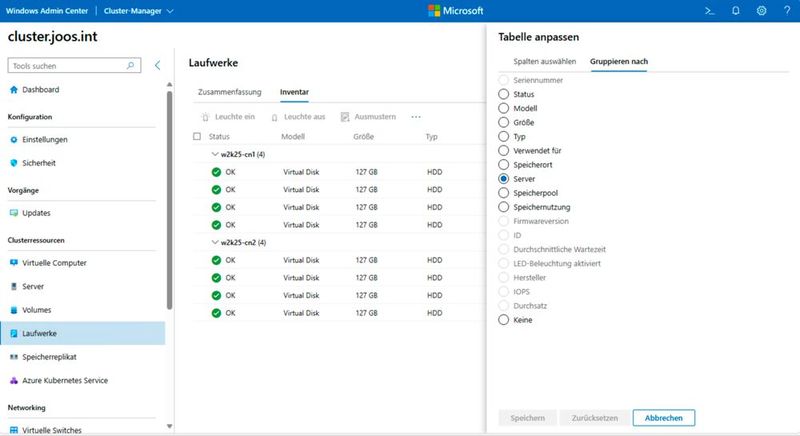Viewport: 800px width, 436px height.
Task: Click the Ausmustern retire icon
Action: tap(345, 117)
